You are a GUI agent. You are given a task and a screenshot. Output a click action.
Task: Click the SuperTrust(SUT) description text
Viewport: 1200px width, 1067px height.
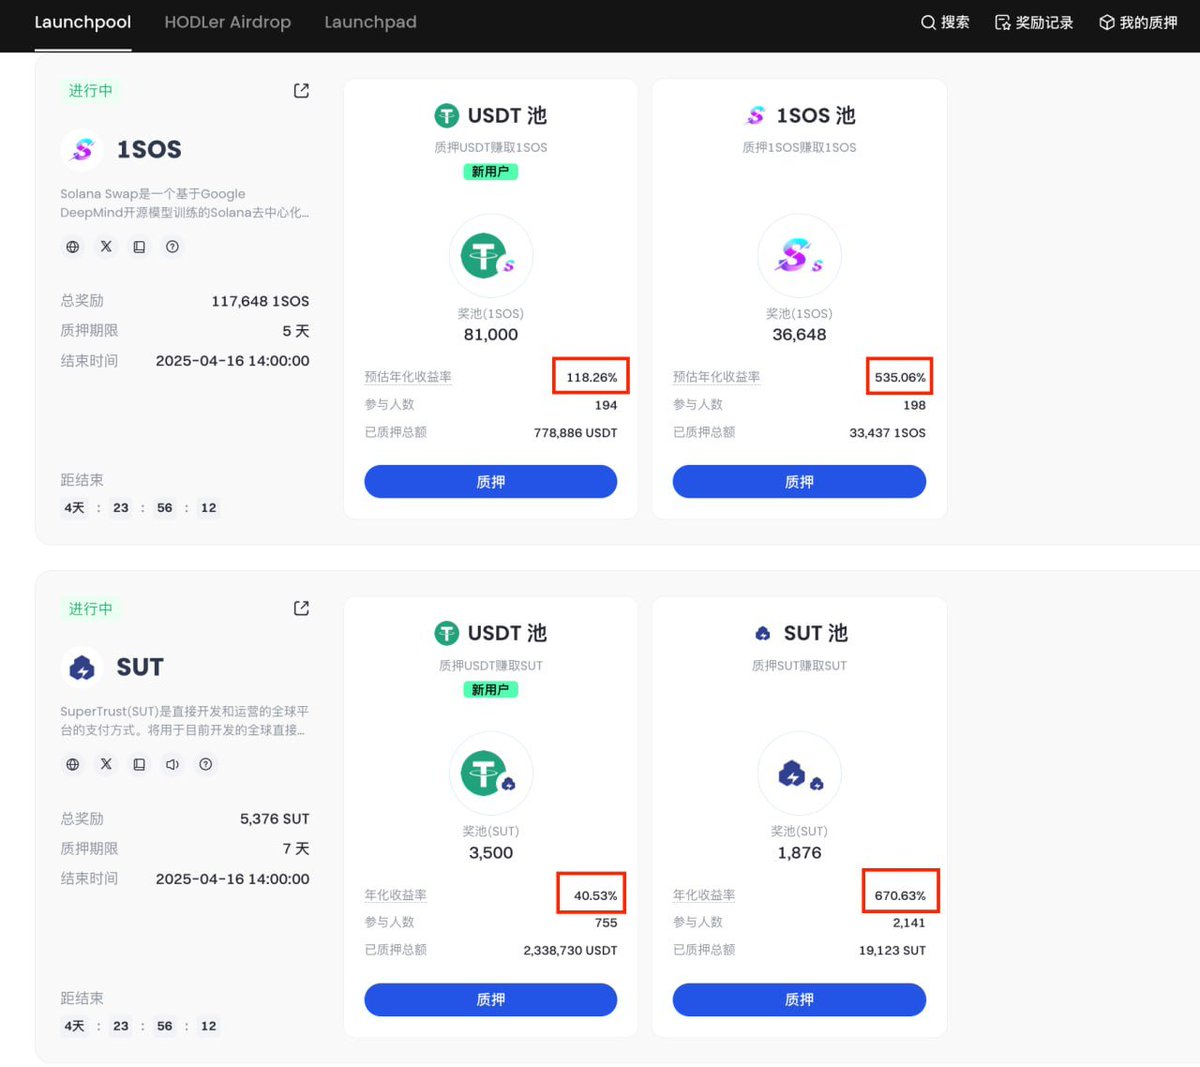pyautogui.click(x=184, y=720)
